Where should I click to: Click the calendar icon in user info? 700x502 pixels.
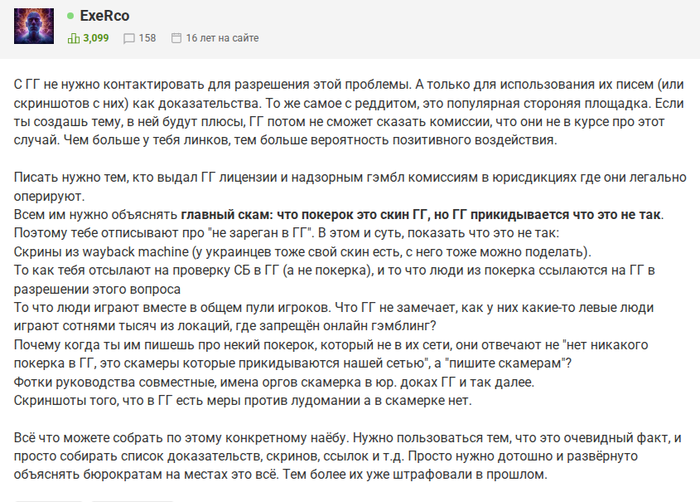pyautogui.click(x=177, y=39)
